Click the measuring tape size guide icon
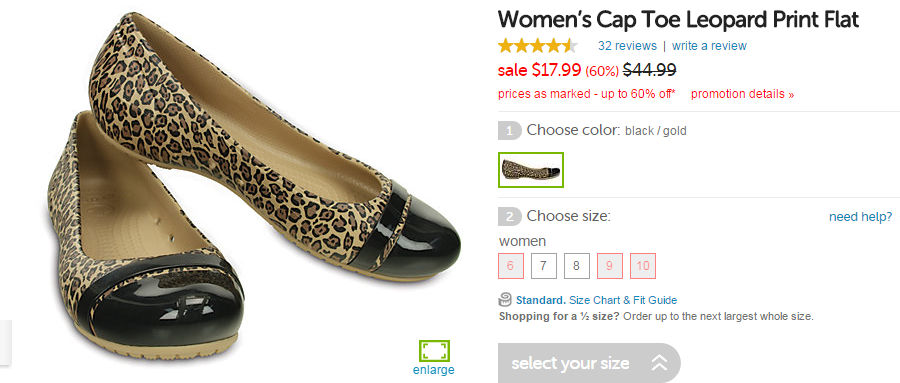Image resolution: width=900 pixels, height=383 pixels. (505, 300)
